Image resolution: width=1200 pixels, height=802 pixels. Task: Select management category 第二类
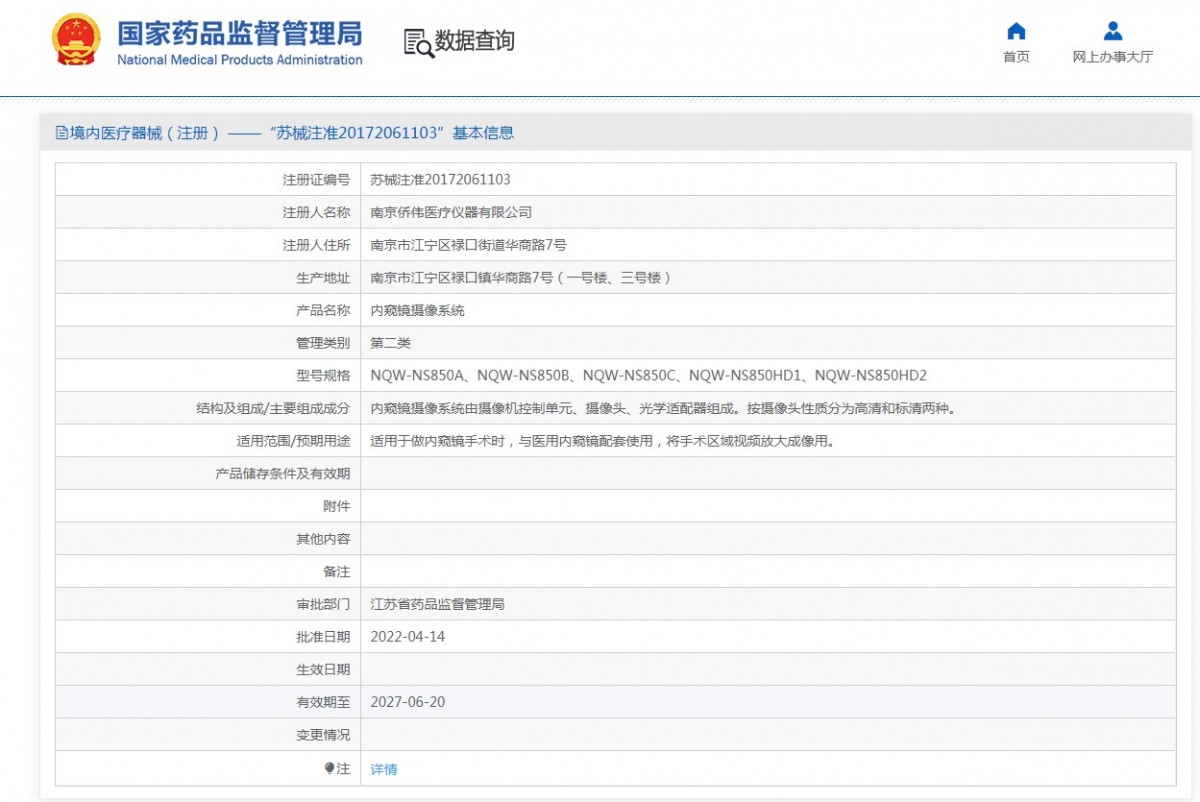[x=390, y=343]
